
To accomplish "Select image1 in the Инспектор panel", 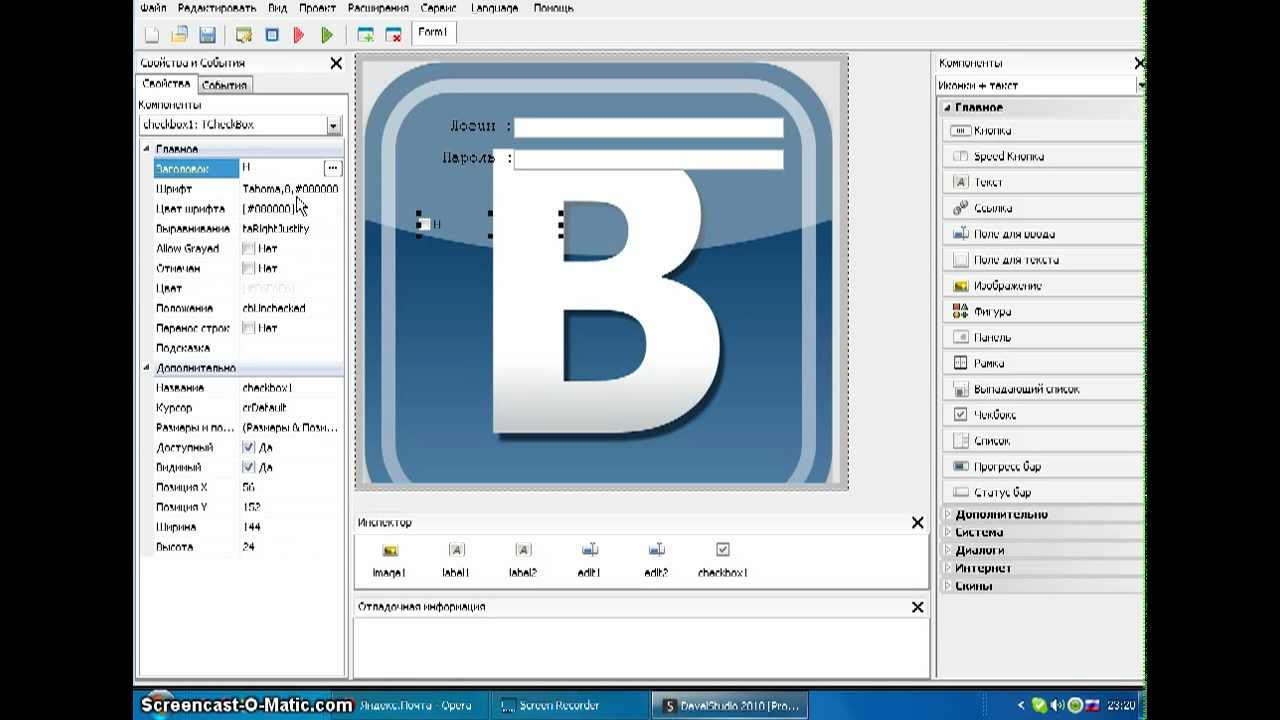I will click(x=390, y=560).
